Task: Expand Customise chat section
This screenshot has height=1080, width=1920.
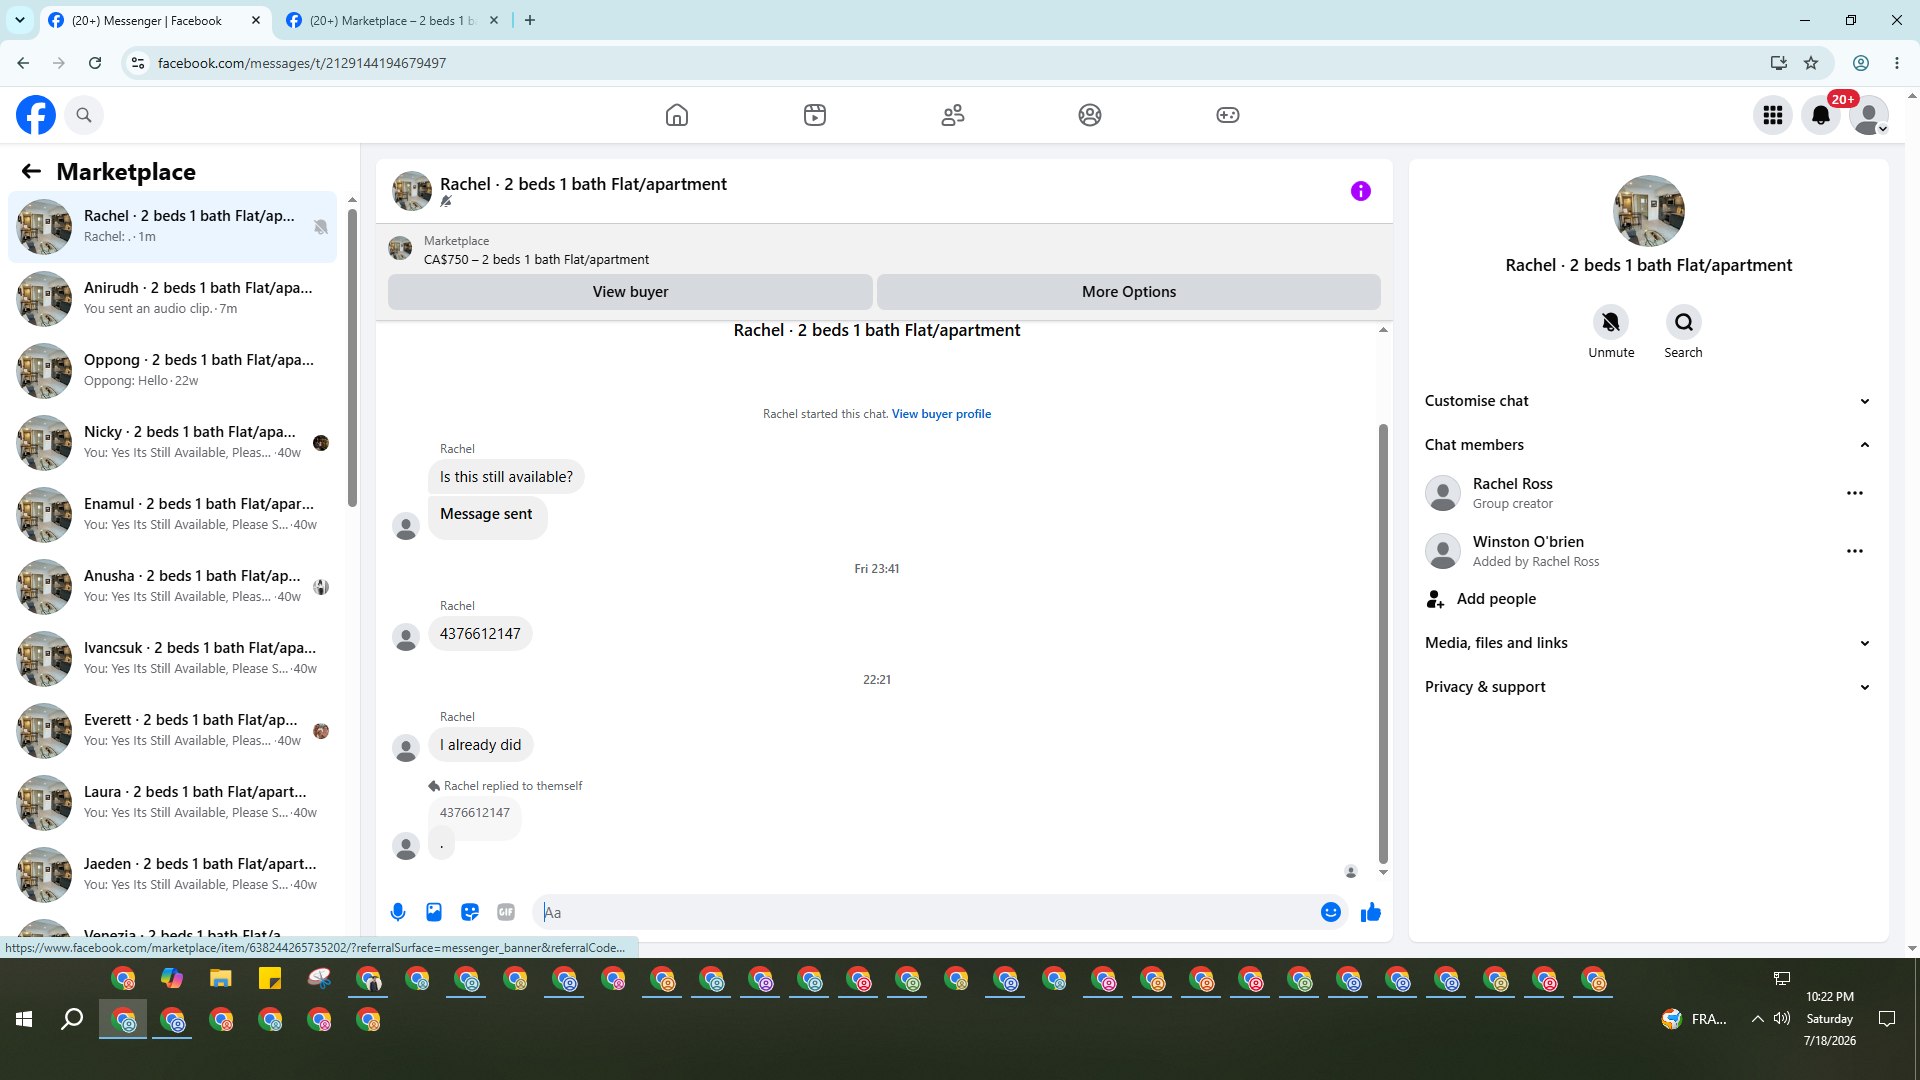Action: pos(1649,401)
